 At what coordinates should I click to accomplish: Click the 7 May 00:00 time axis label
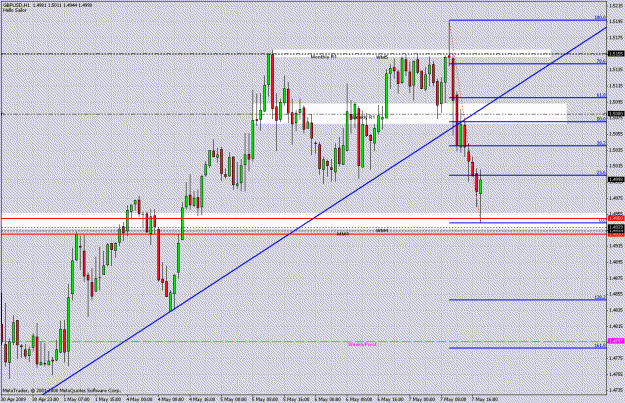pos(421,399)
